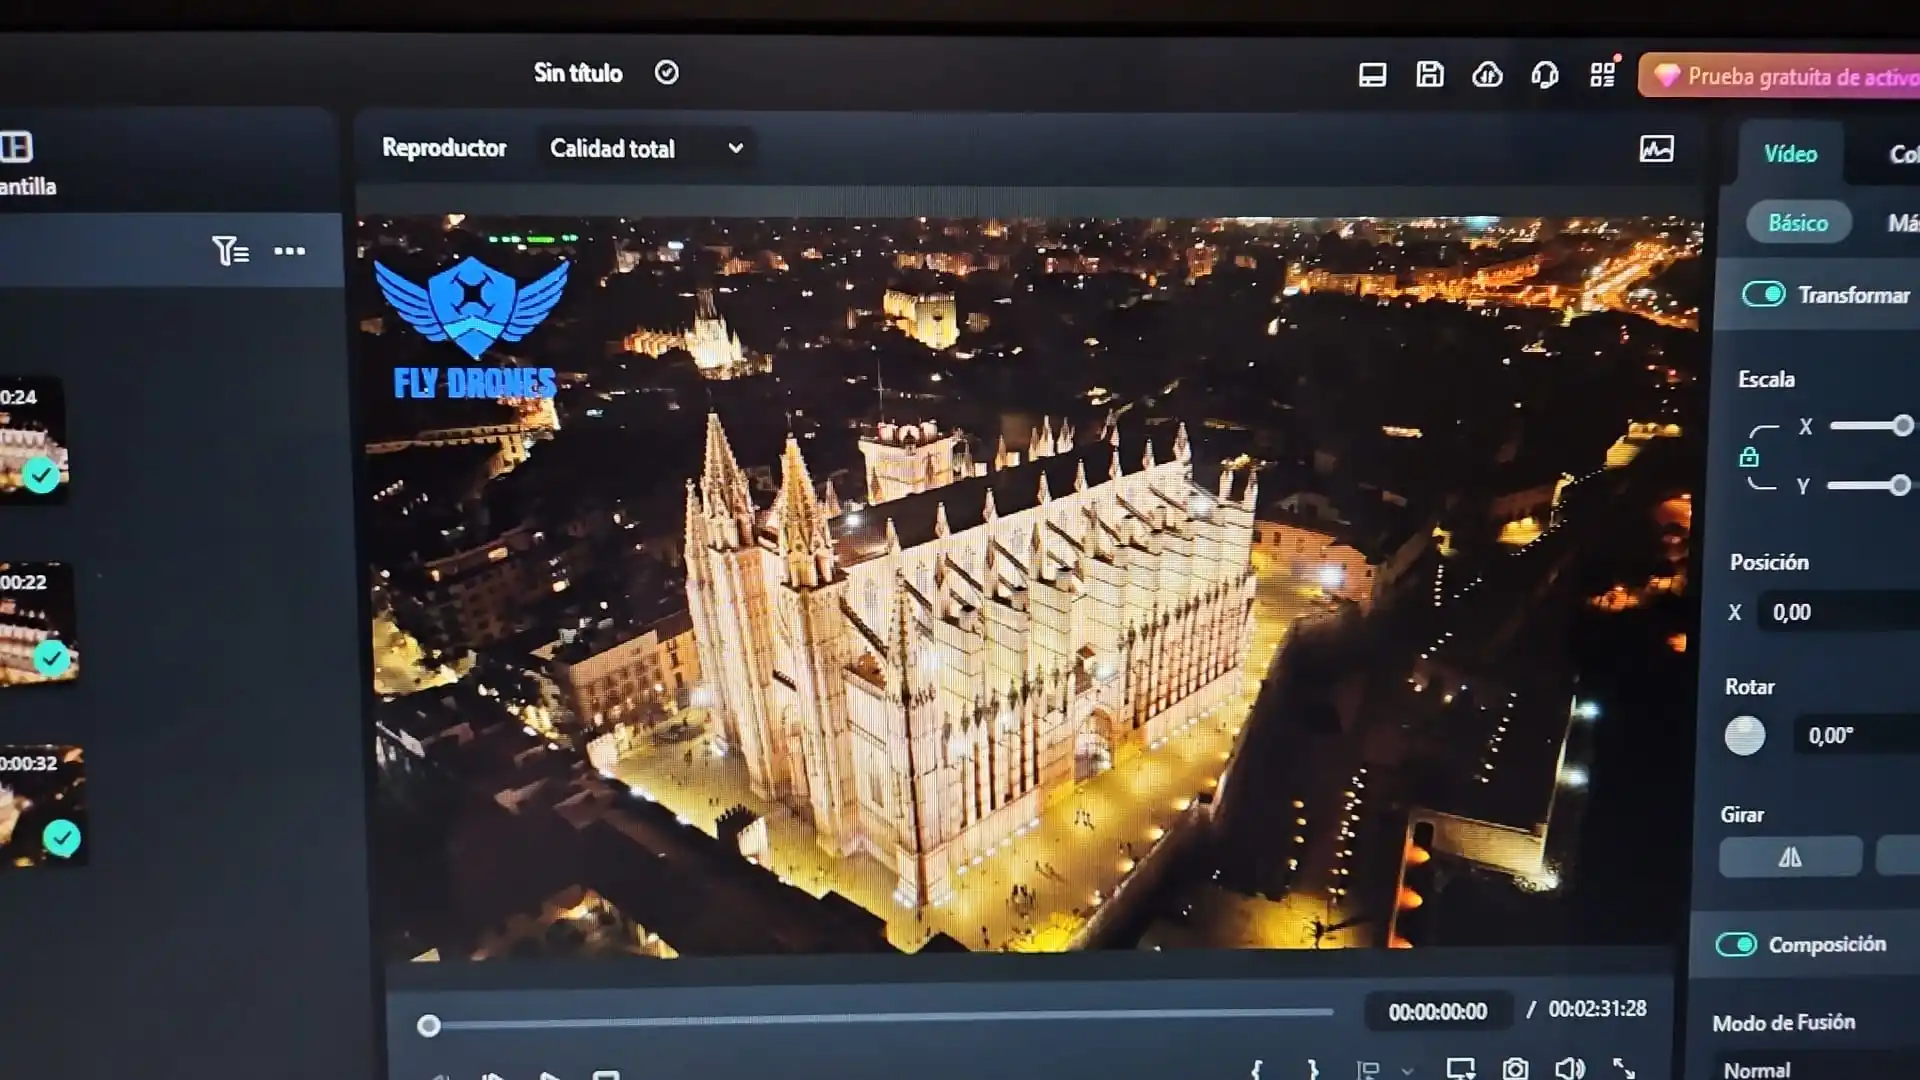
Task: Toggle the scale aspect lock
Action: [1748, 457]
